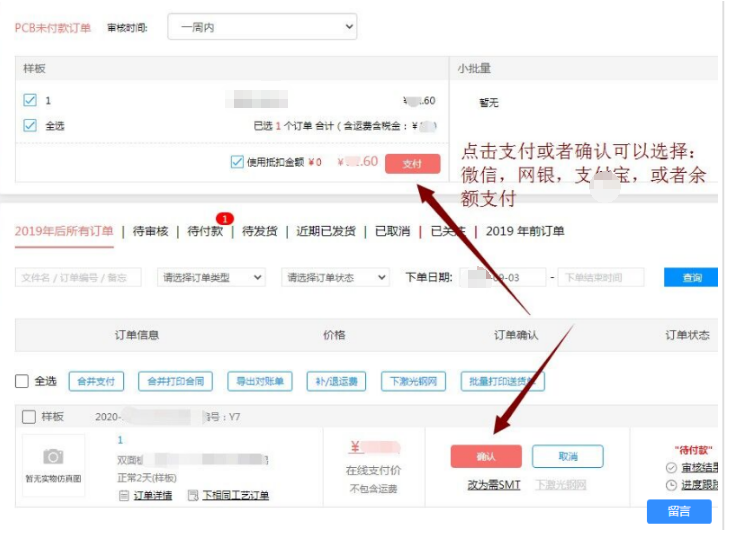The height and width of the screenshot is (548, 731).
Task: Expand the 请选择订单类型 dropdown
Action: pos(211,278)
